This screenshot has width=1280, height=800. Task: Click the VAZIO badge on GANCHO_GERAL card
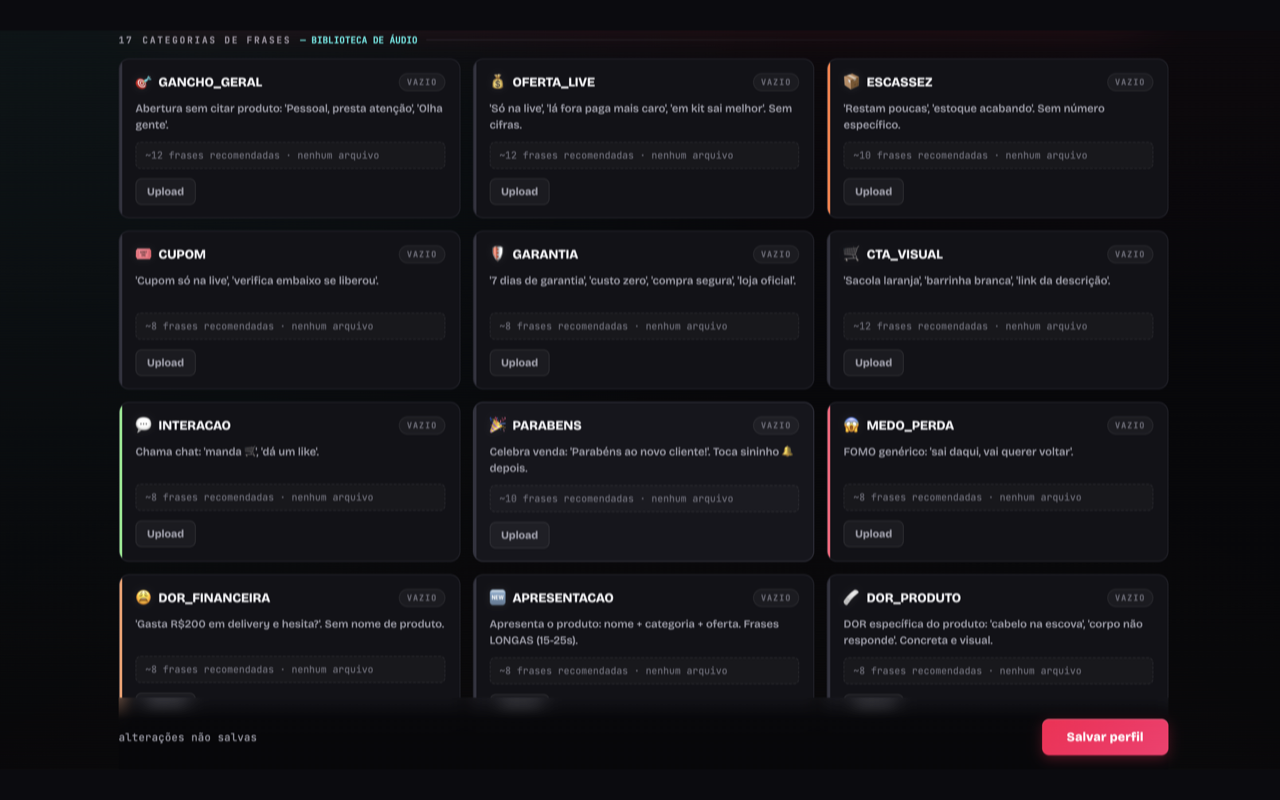pyautogui.click(x=422, y=82)
